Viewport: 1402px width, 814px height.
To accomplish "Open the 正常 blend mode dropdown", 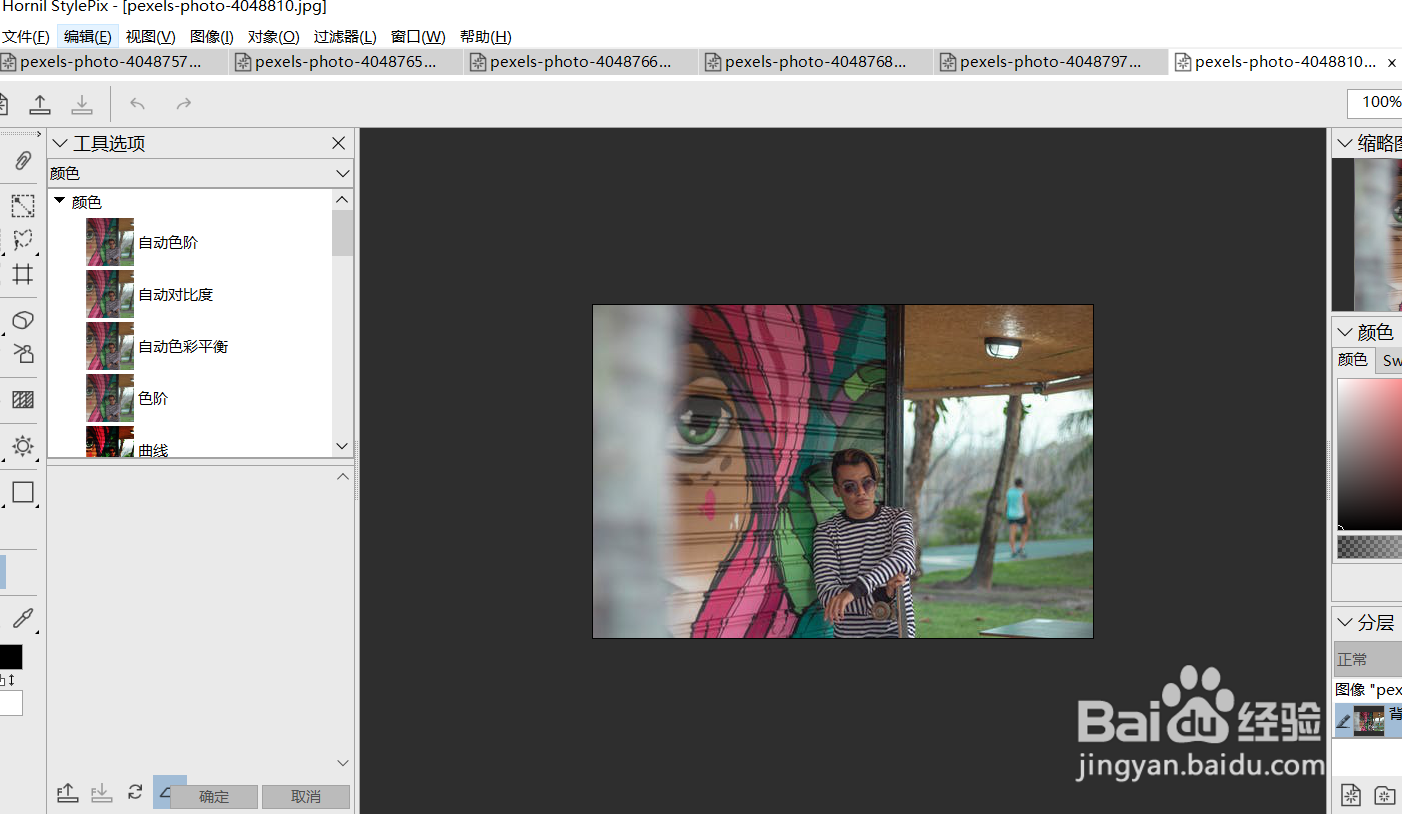I will pos(1368,659).
